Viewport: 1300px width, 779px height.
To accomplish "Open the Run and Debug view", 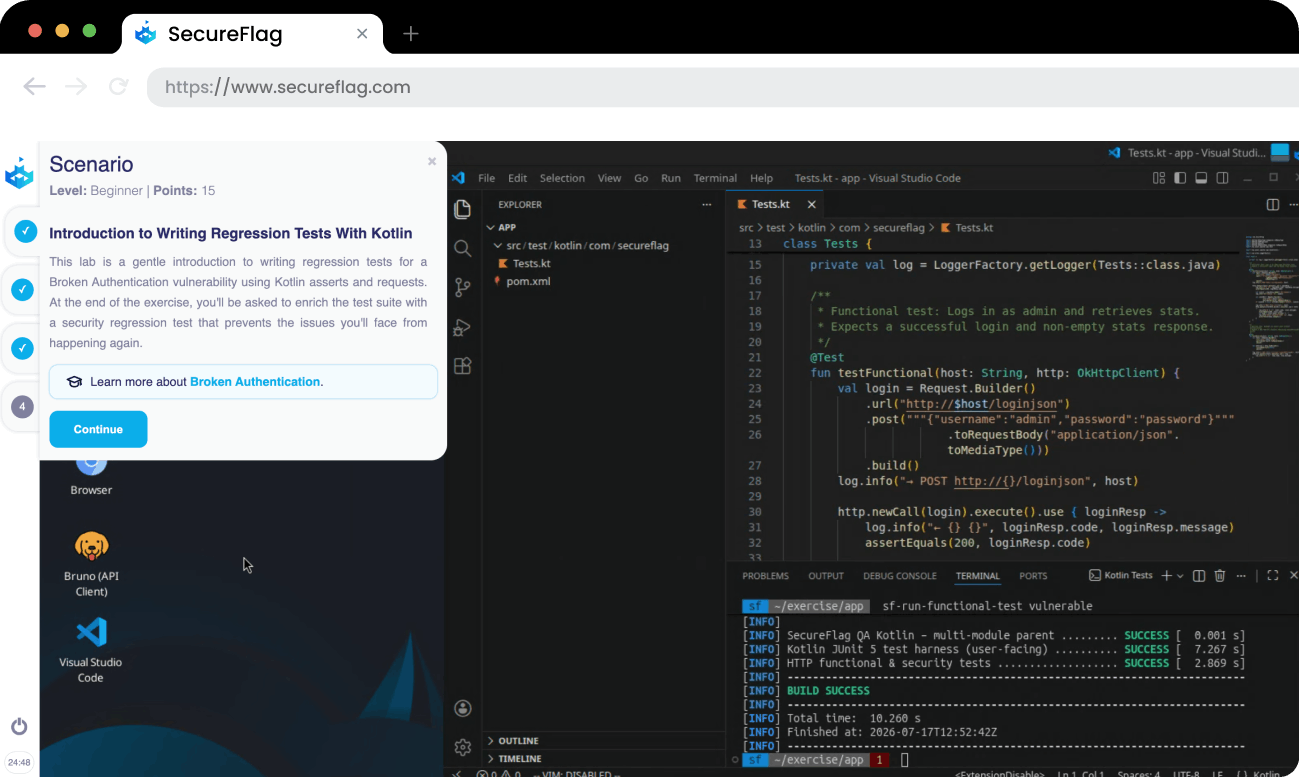I will [462, 327].
